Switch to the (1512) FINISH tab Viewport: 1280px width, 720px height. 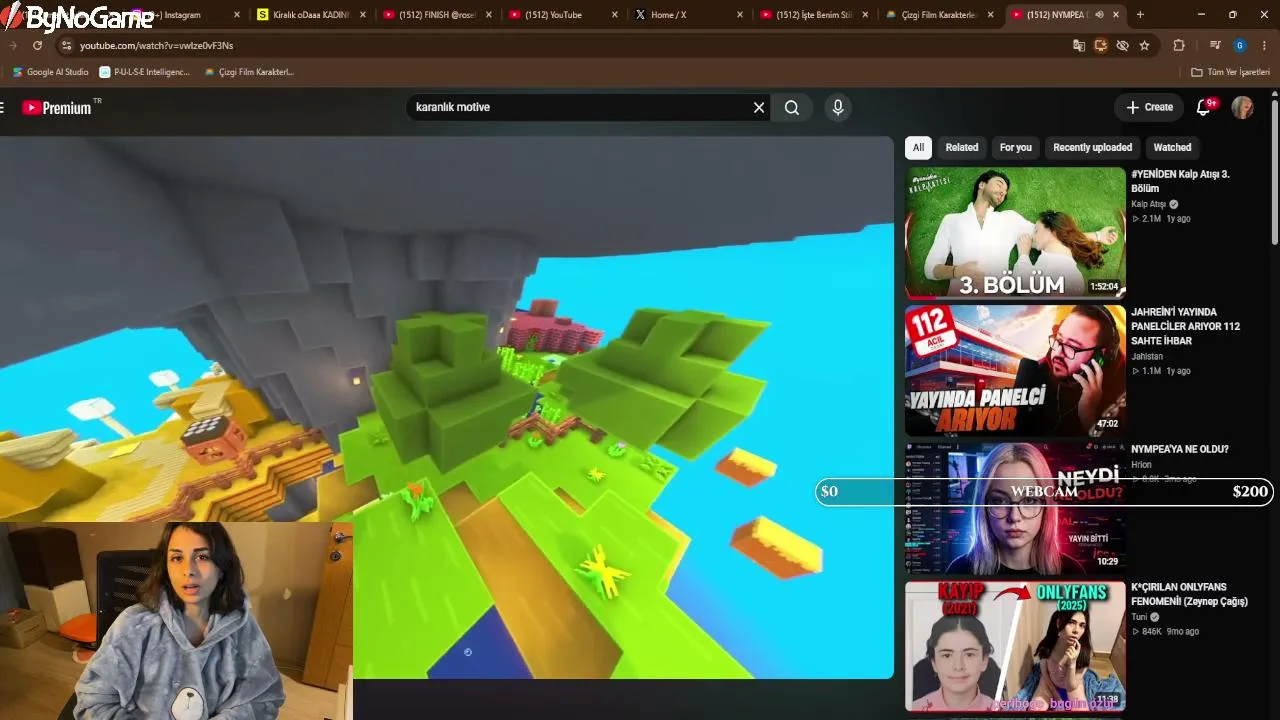pyautogui.click(x=436, y=15)
